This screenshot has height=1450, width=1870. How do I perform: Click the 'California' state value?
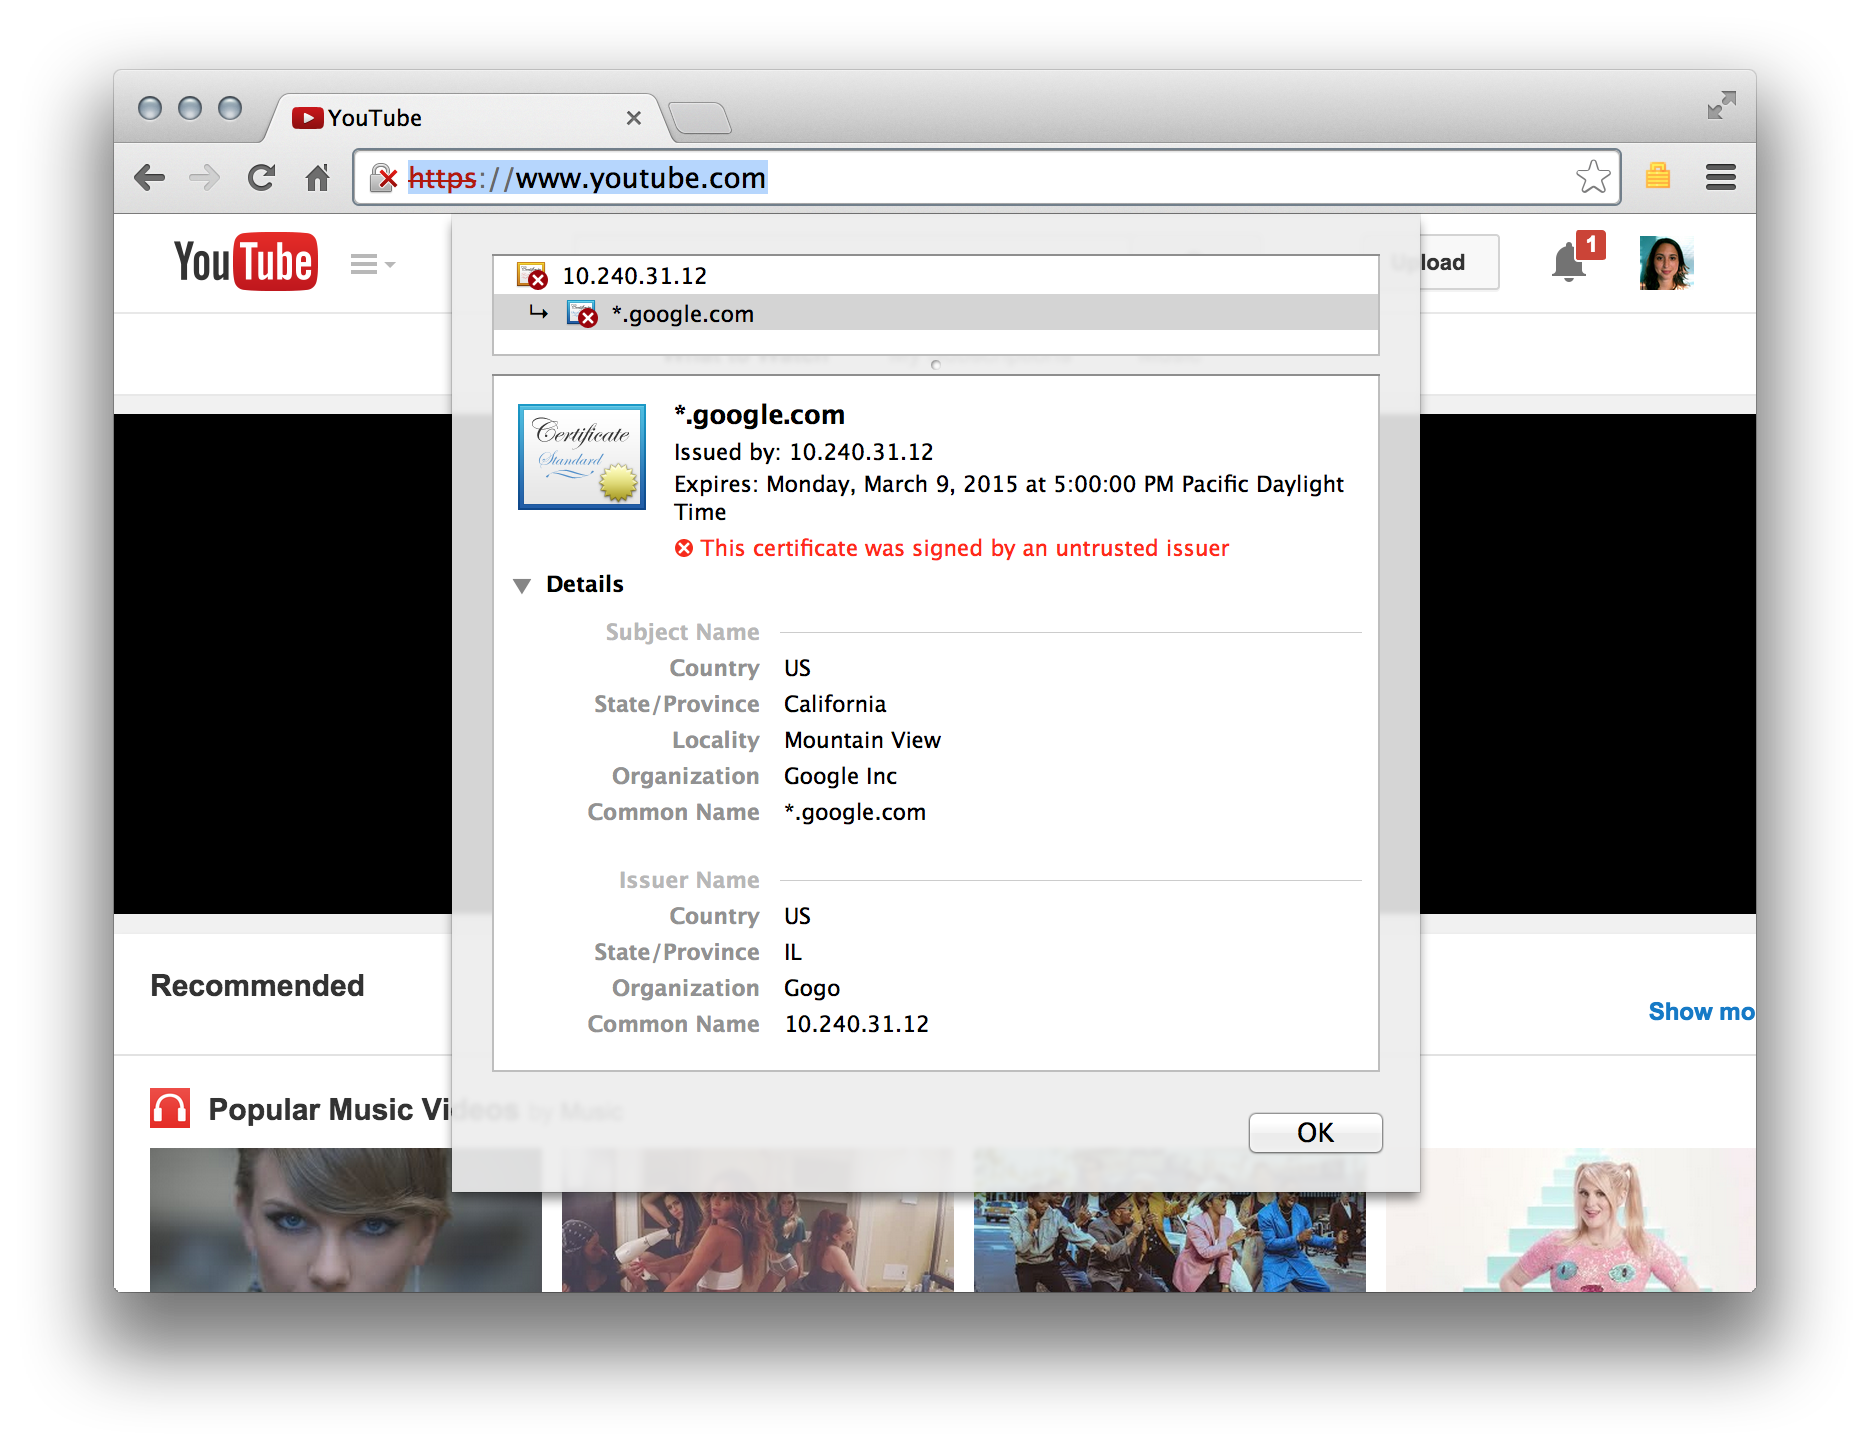tap(836, 704)
